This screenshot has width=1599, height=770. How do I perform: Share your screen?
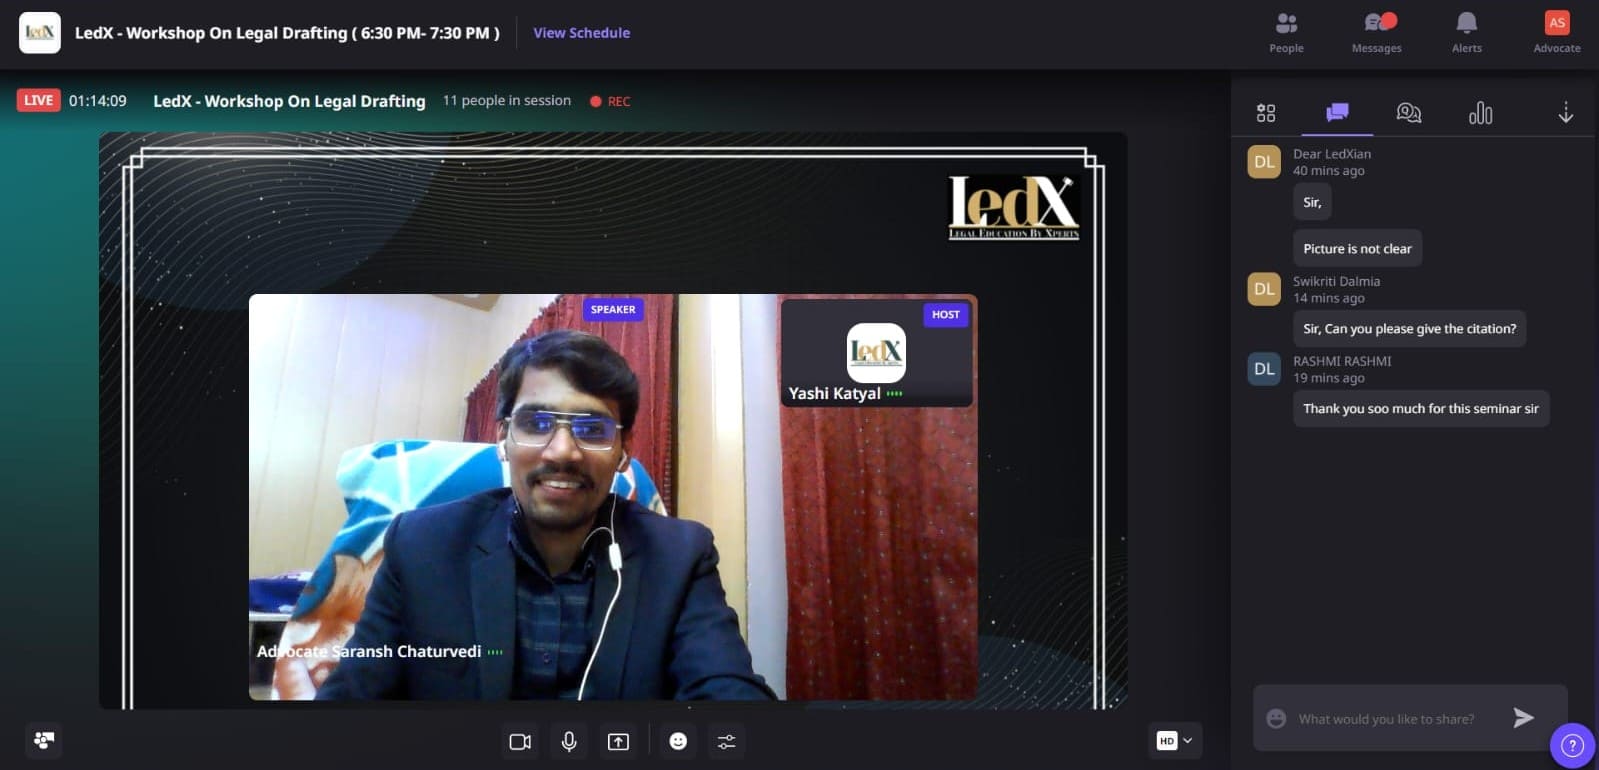(x=618, y=741)
